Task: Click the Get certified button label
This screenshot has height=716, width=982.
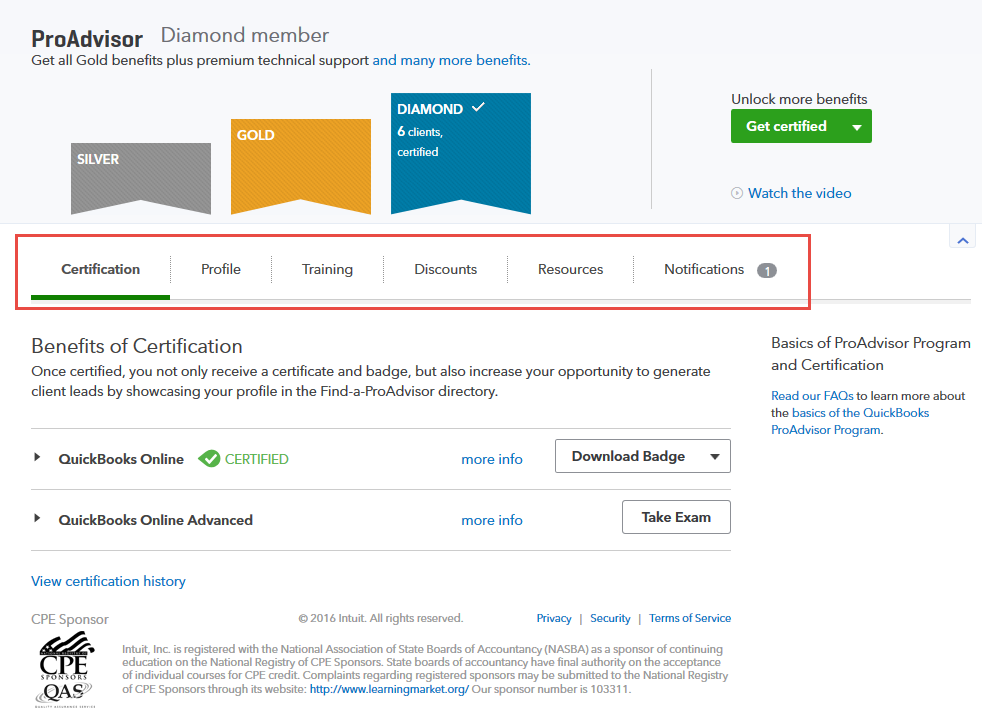Action: click(786, 126)
